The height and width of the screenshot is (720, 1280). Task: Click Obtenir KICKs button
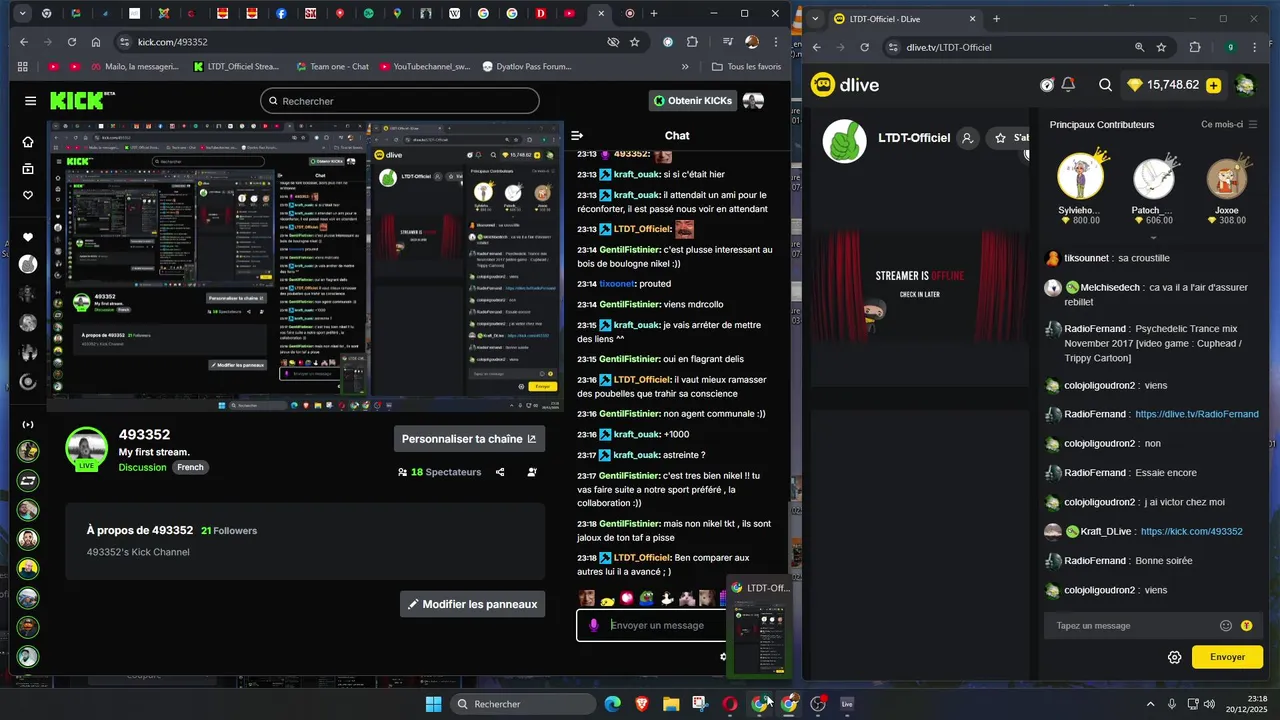pyautogui.click(x=693, y=101)
